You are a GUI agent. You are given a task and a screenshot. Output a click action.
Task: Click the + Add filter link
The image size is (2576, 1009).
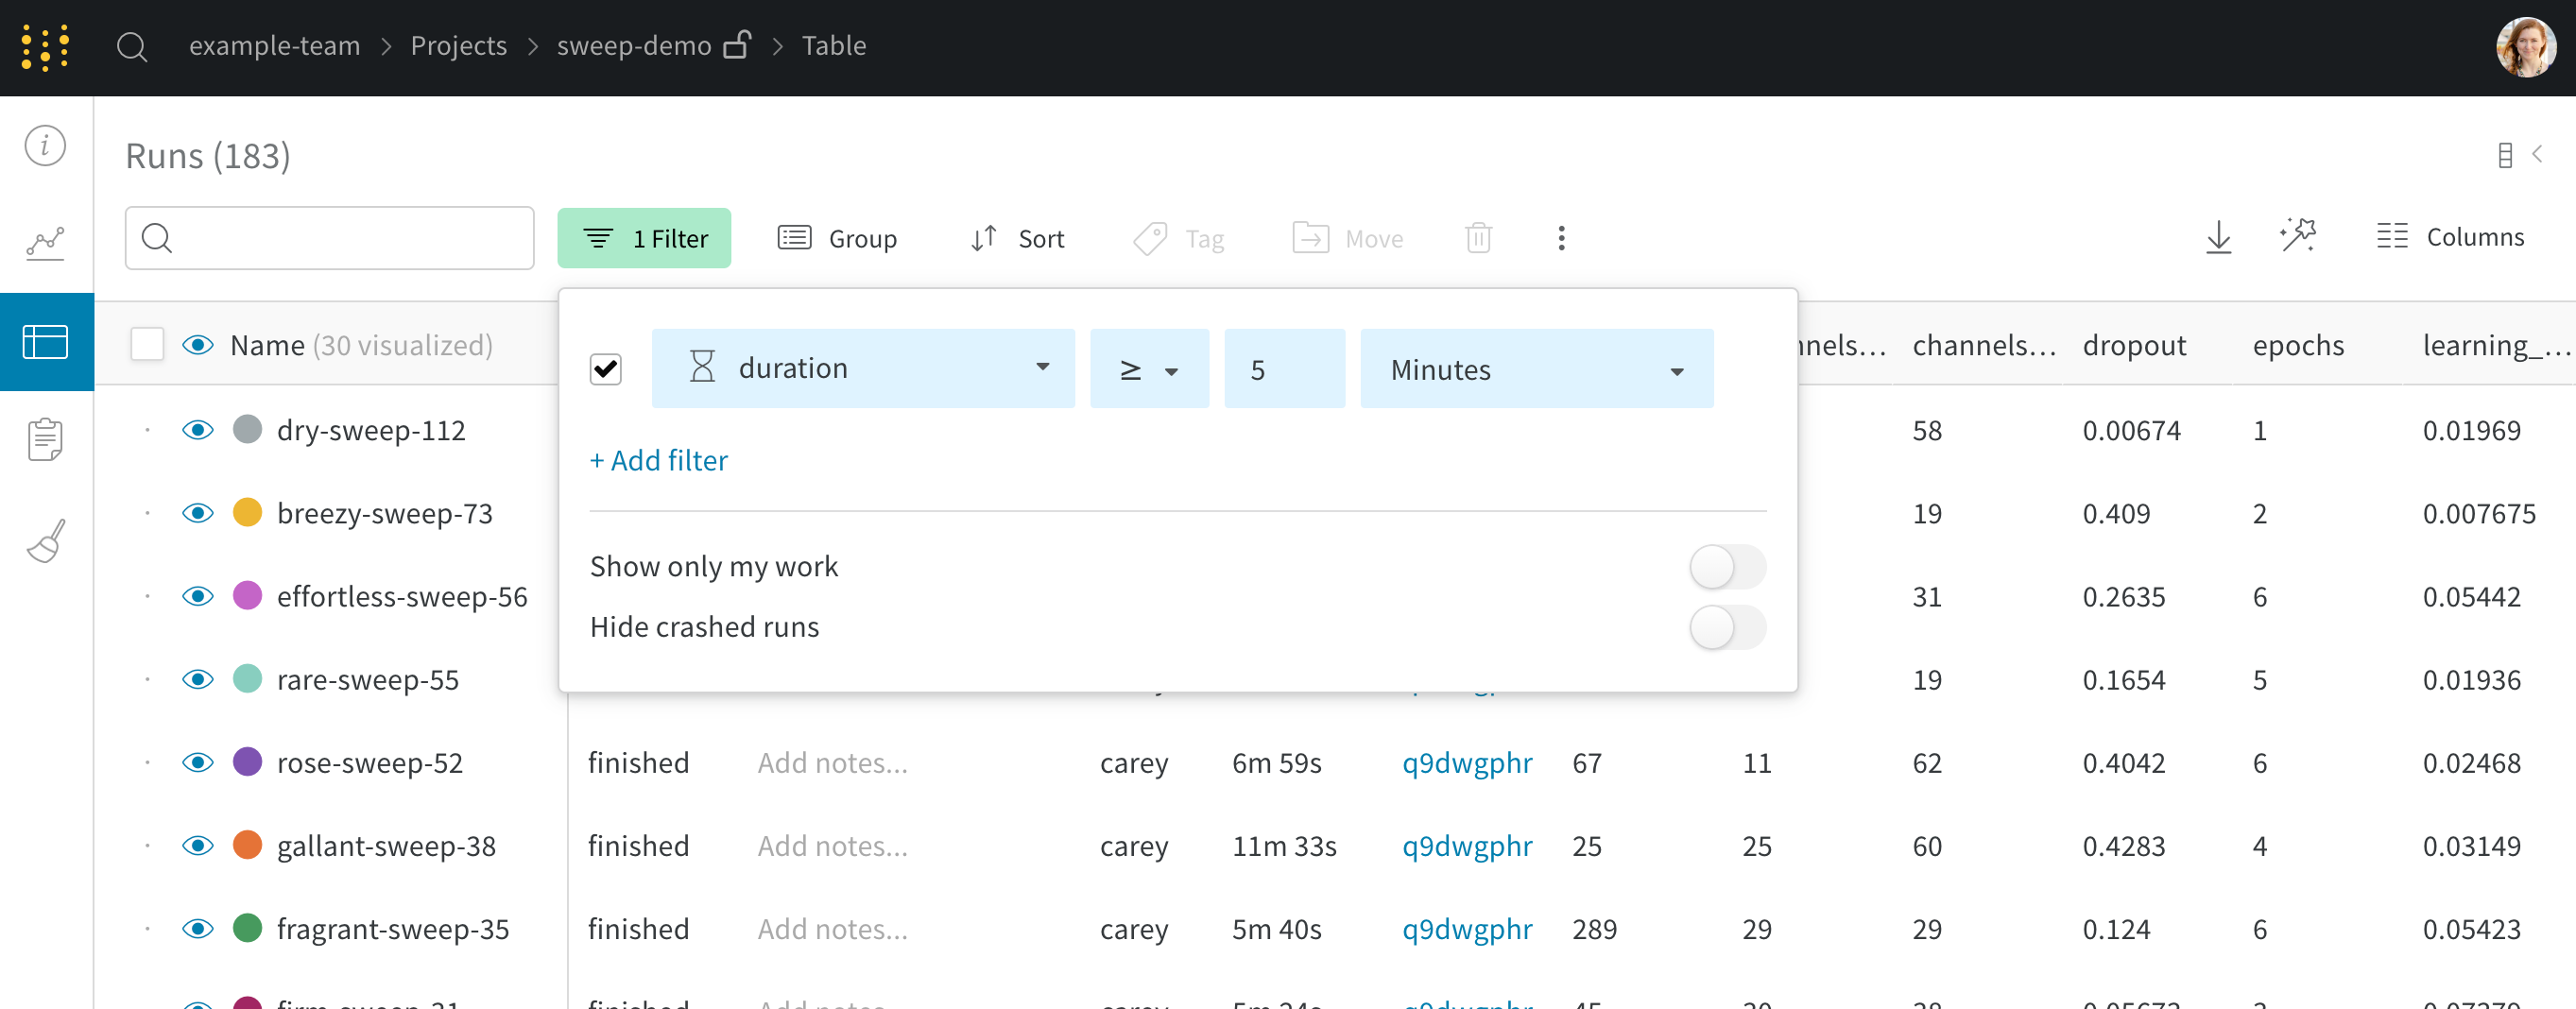click(659, 461)
